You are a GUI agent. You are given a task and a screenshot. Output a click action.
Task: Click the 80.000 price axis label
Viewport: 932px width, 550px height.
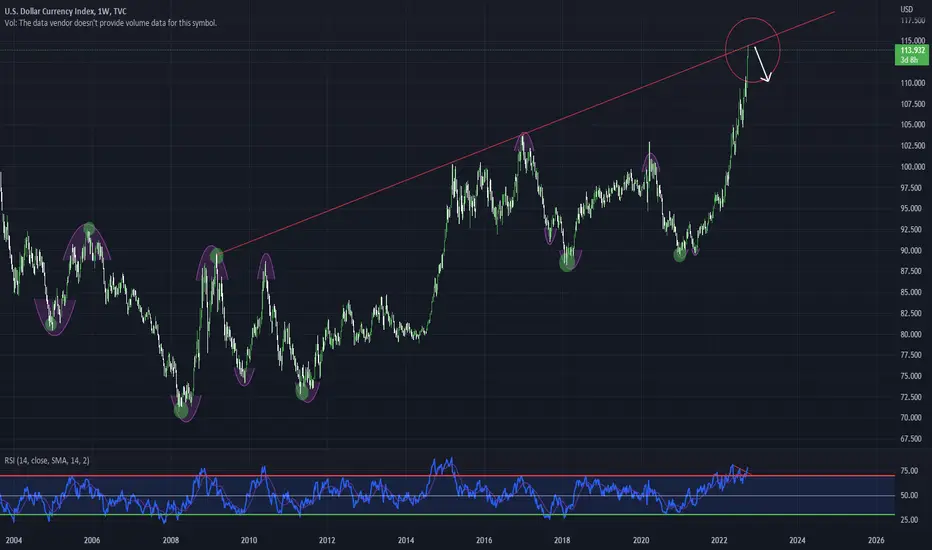tap(912, 335)
